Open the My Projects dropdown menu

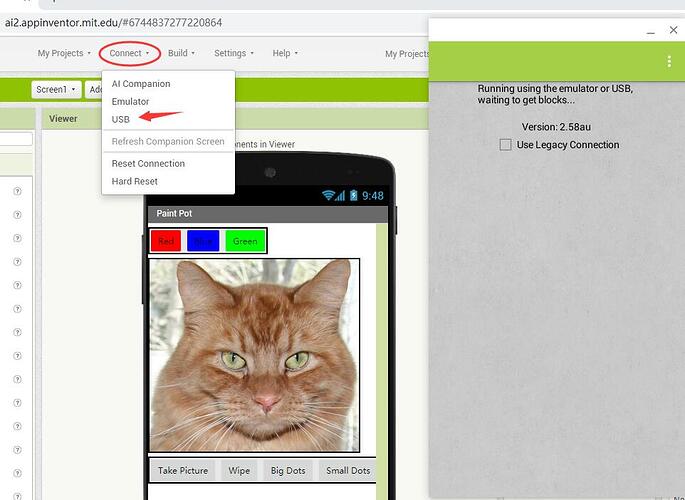64,53
